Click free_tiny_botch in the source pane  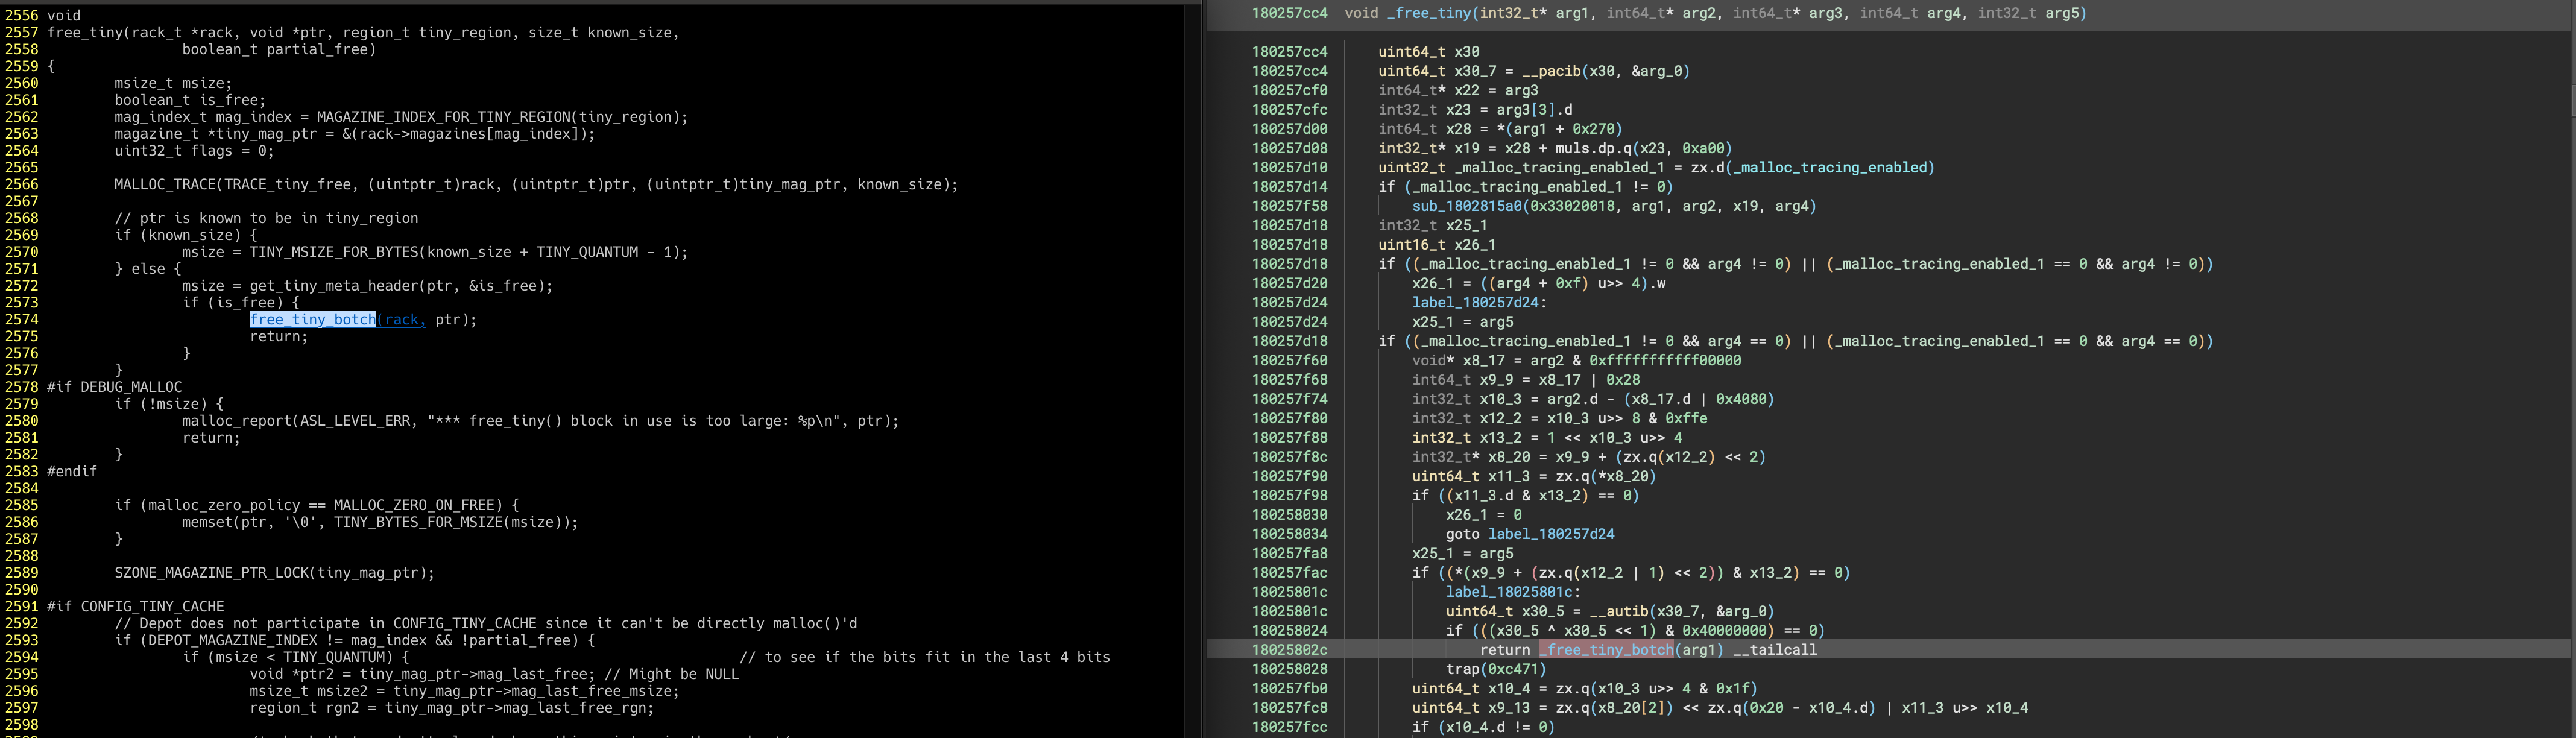click(312, 320)
